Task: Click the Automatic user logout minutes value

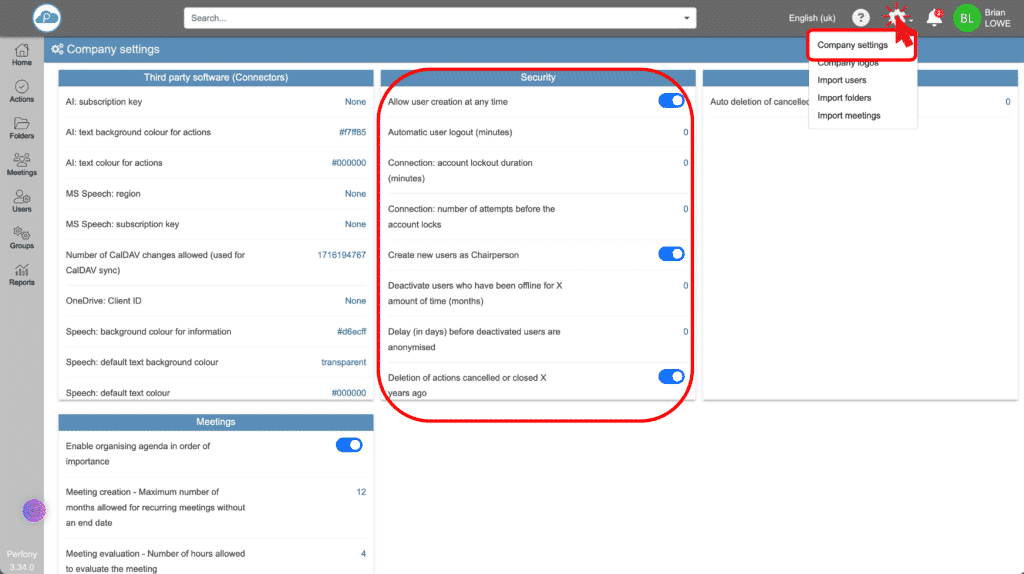Action: [x=685, y=132]
